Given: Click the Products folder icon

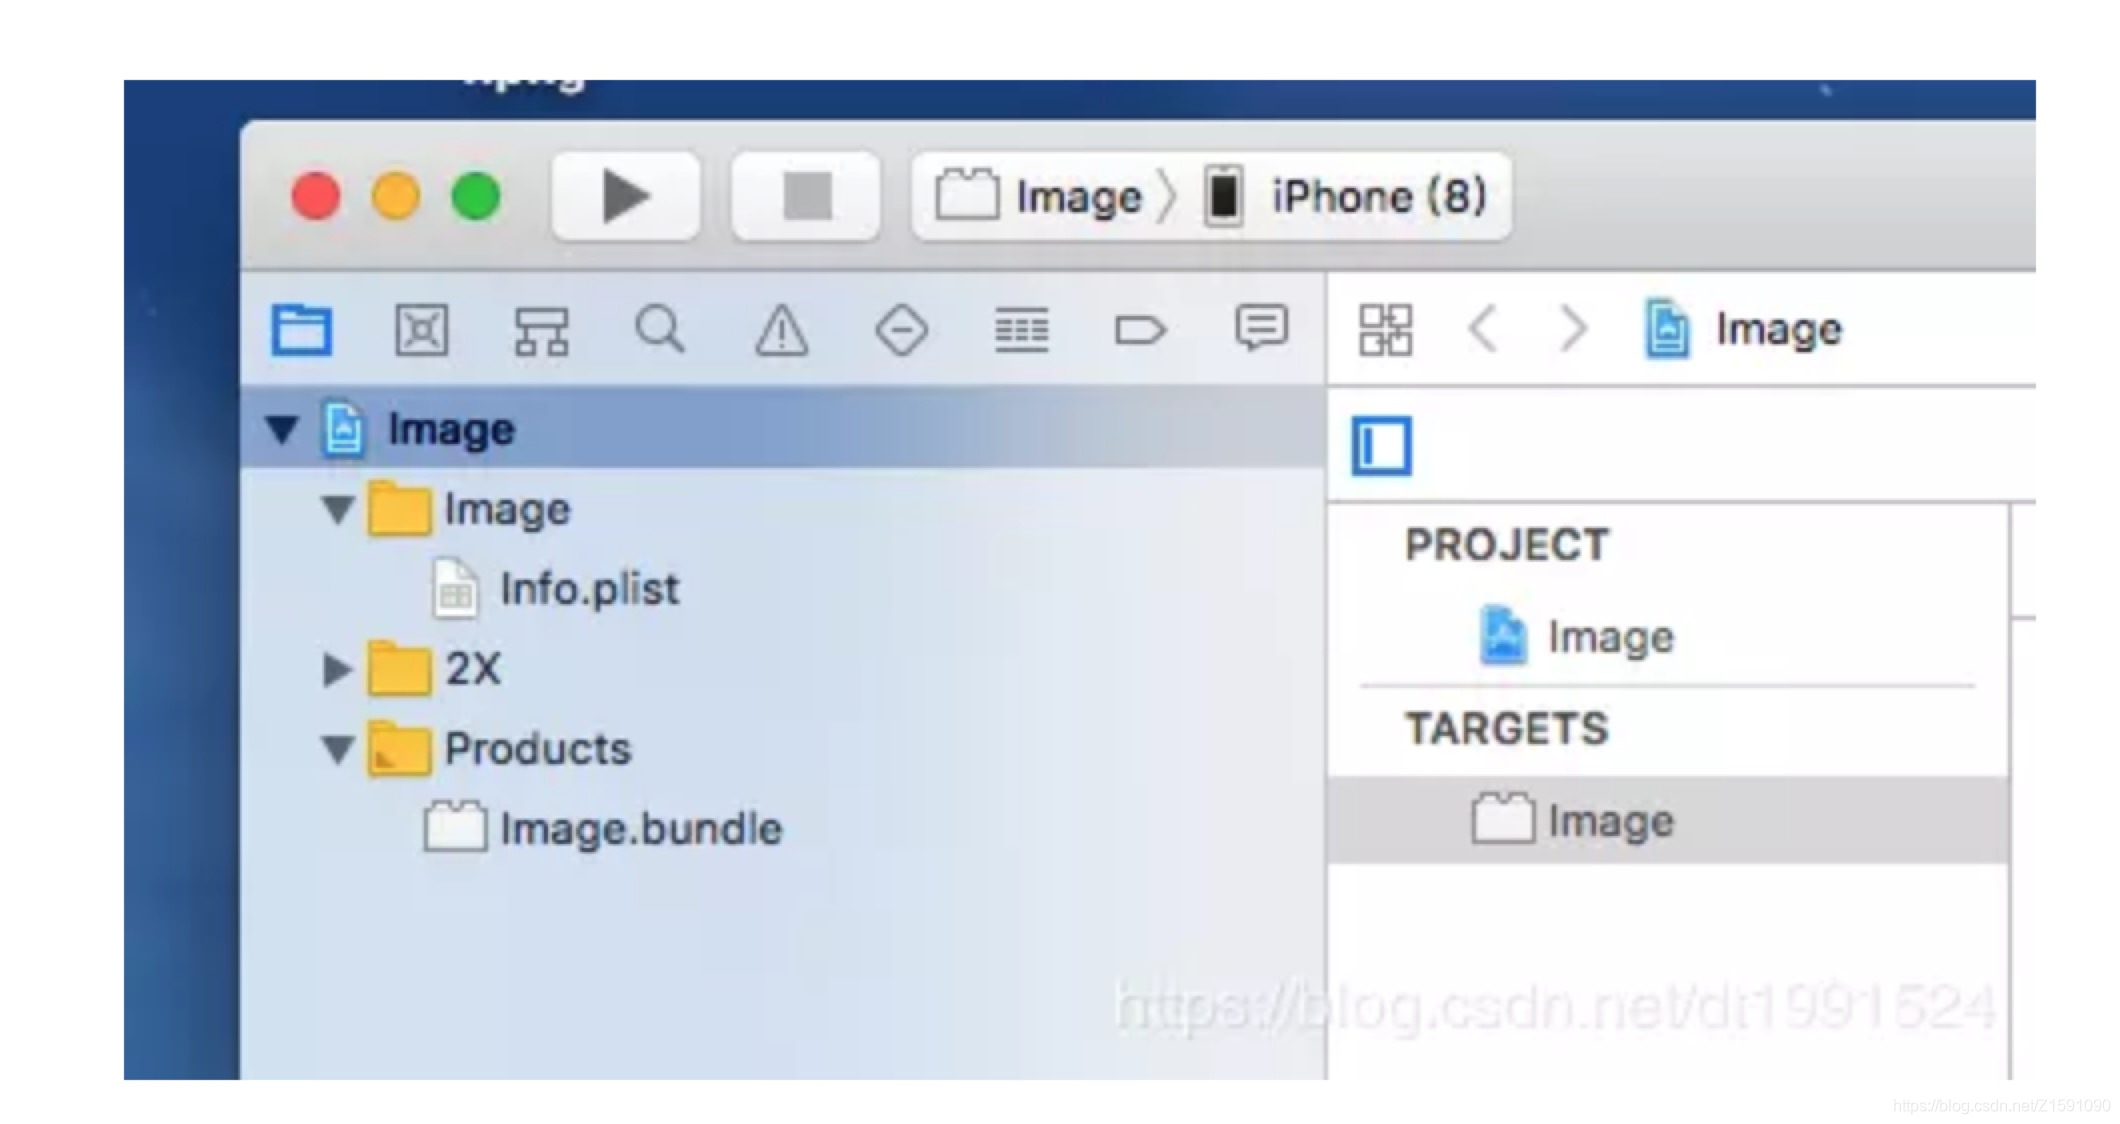Looking at the screenshot, I should (x=399, y=748).
